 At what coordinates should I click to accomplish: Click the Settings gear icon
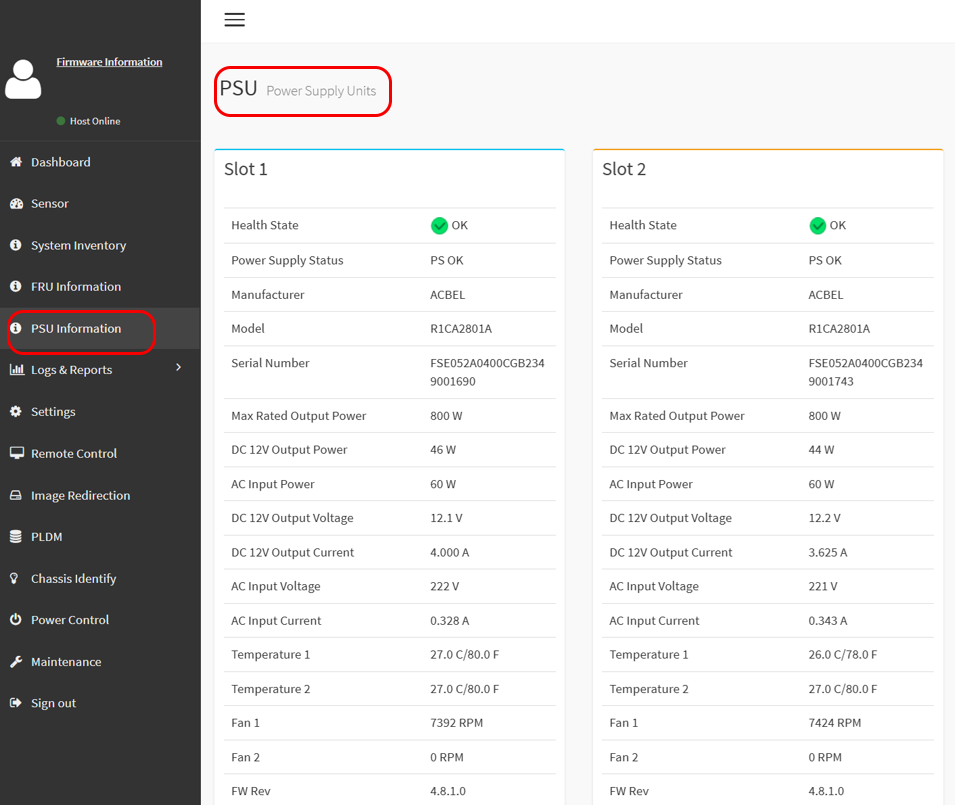point(16,411)
